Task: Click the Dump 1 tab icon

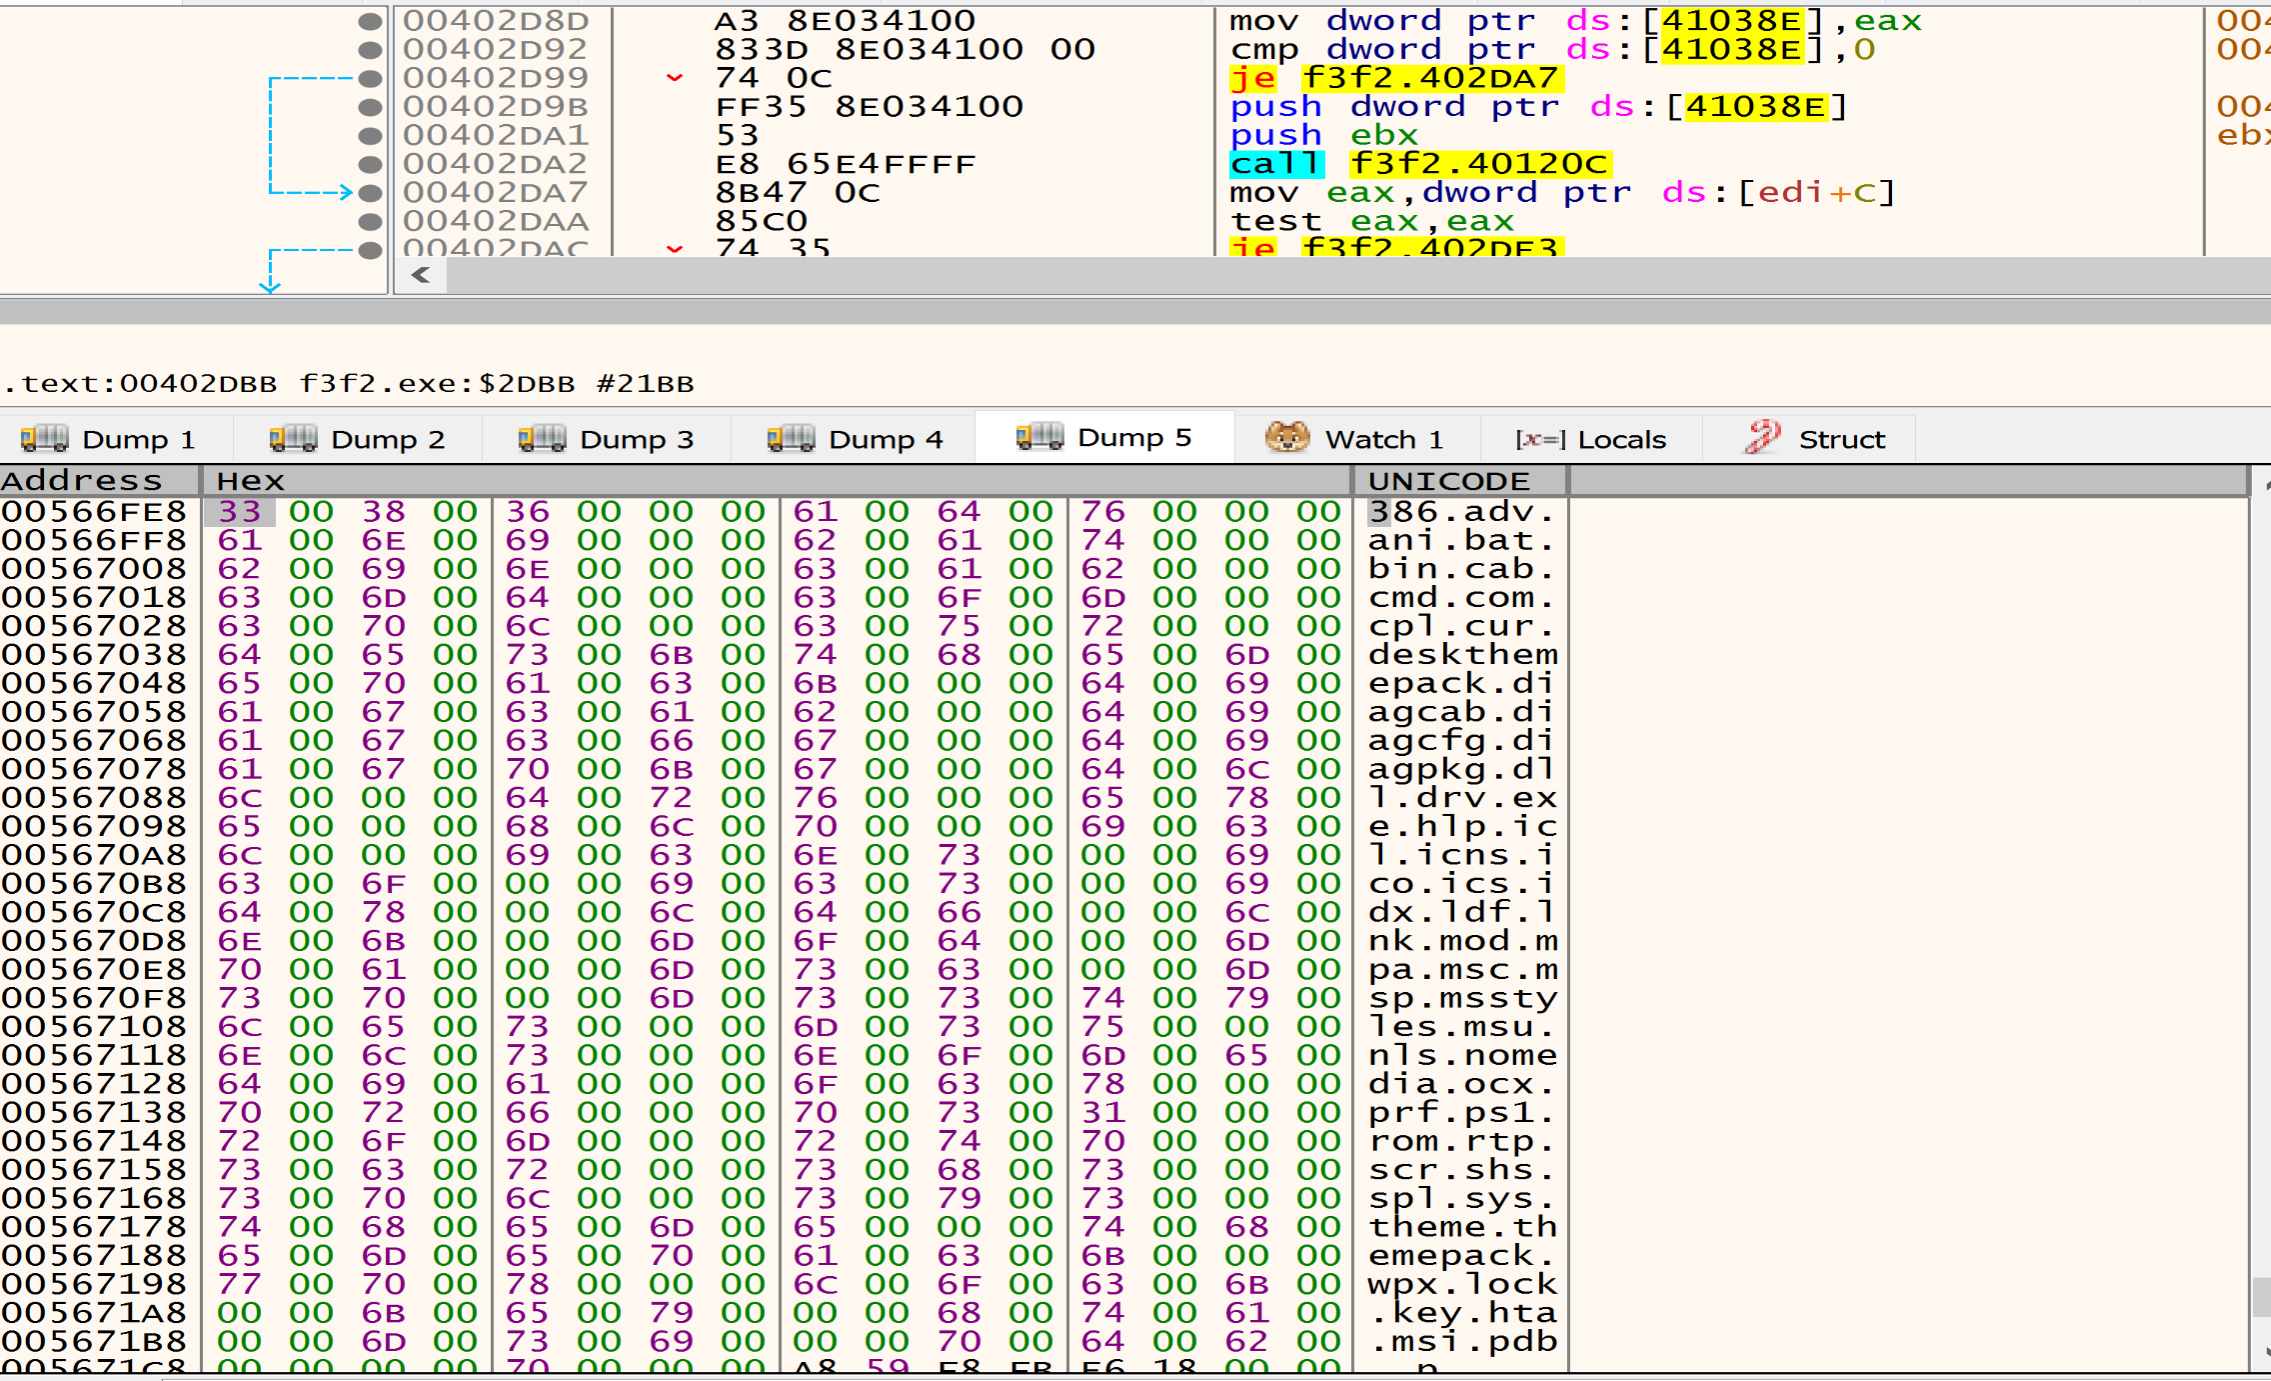Action: click(x=44, y=439)
